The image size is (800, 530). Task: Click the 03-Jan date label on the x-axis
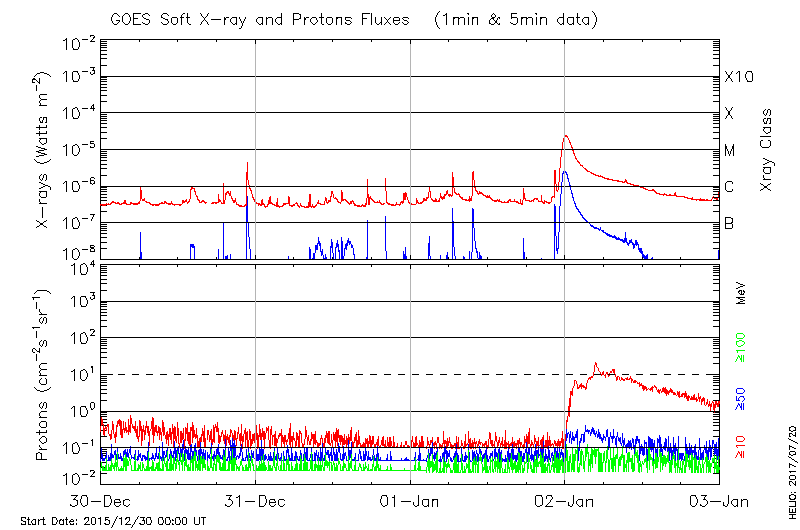tap(719, 500)
